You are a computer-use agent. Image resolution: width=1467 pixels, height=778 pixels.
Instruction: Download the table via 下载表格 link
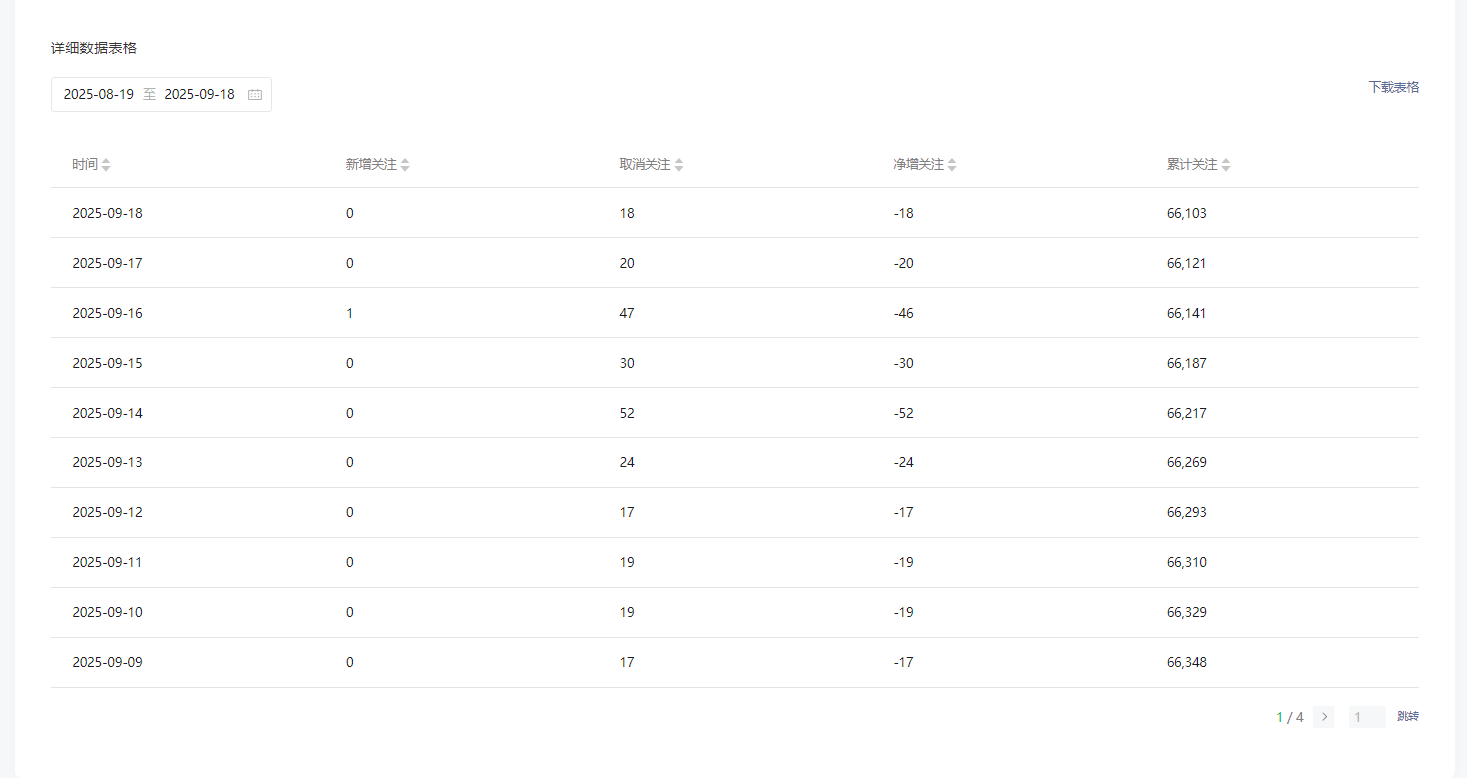[x=1393, y=87]
